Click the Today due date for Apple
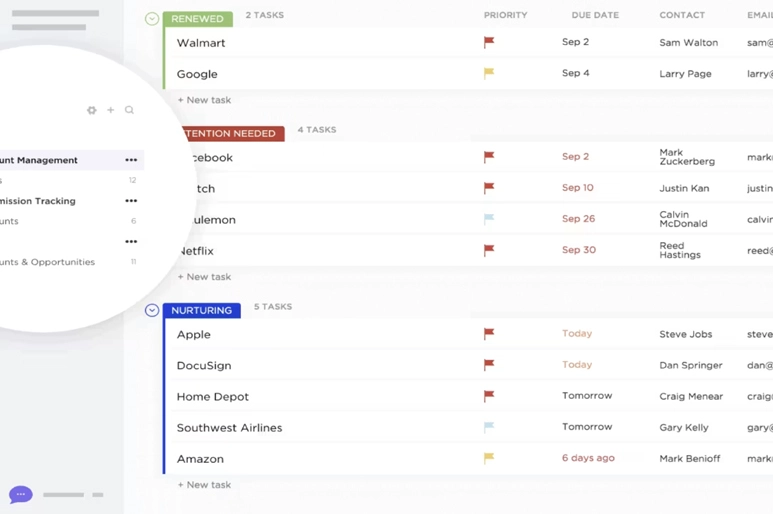Screen dimensions: 773x514 pos(577,334)
